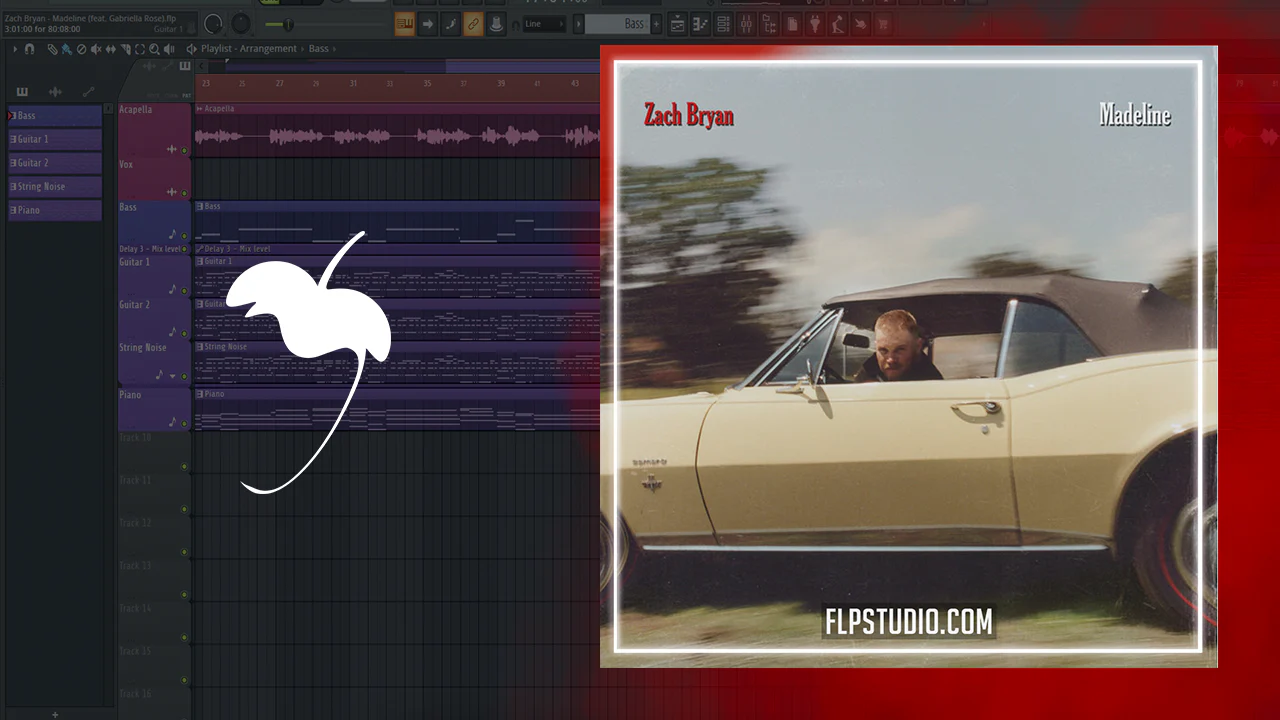Select the Delay 3 - Mix level automation clip
The width and height of the screenshot is (1280, 720).
click(397, 249)
